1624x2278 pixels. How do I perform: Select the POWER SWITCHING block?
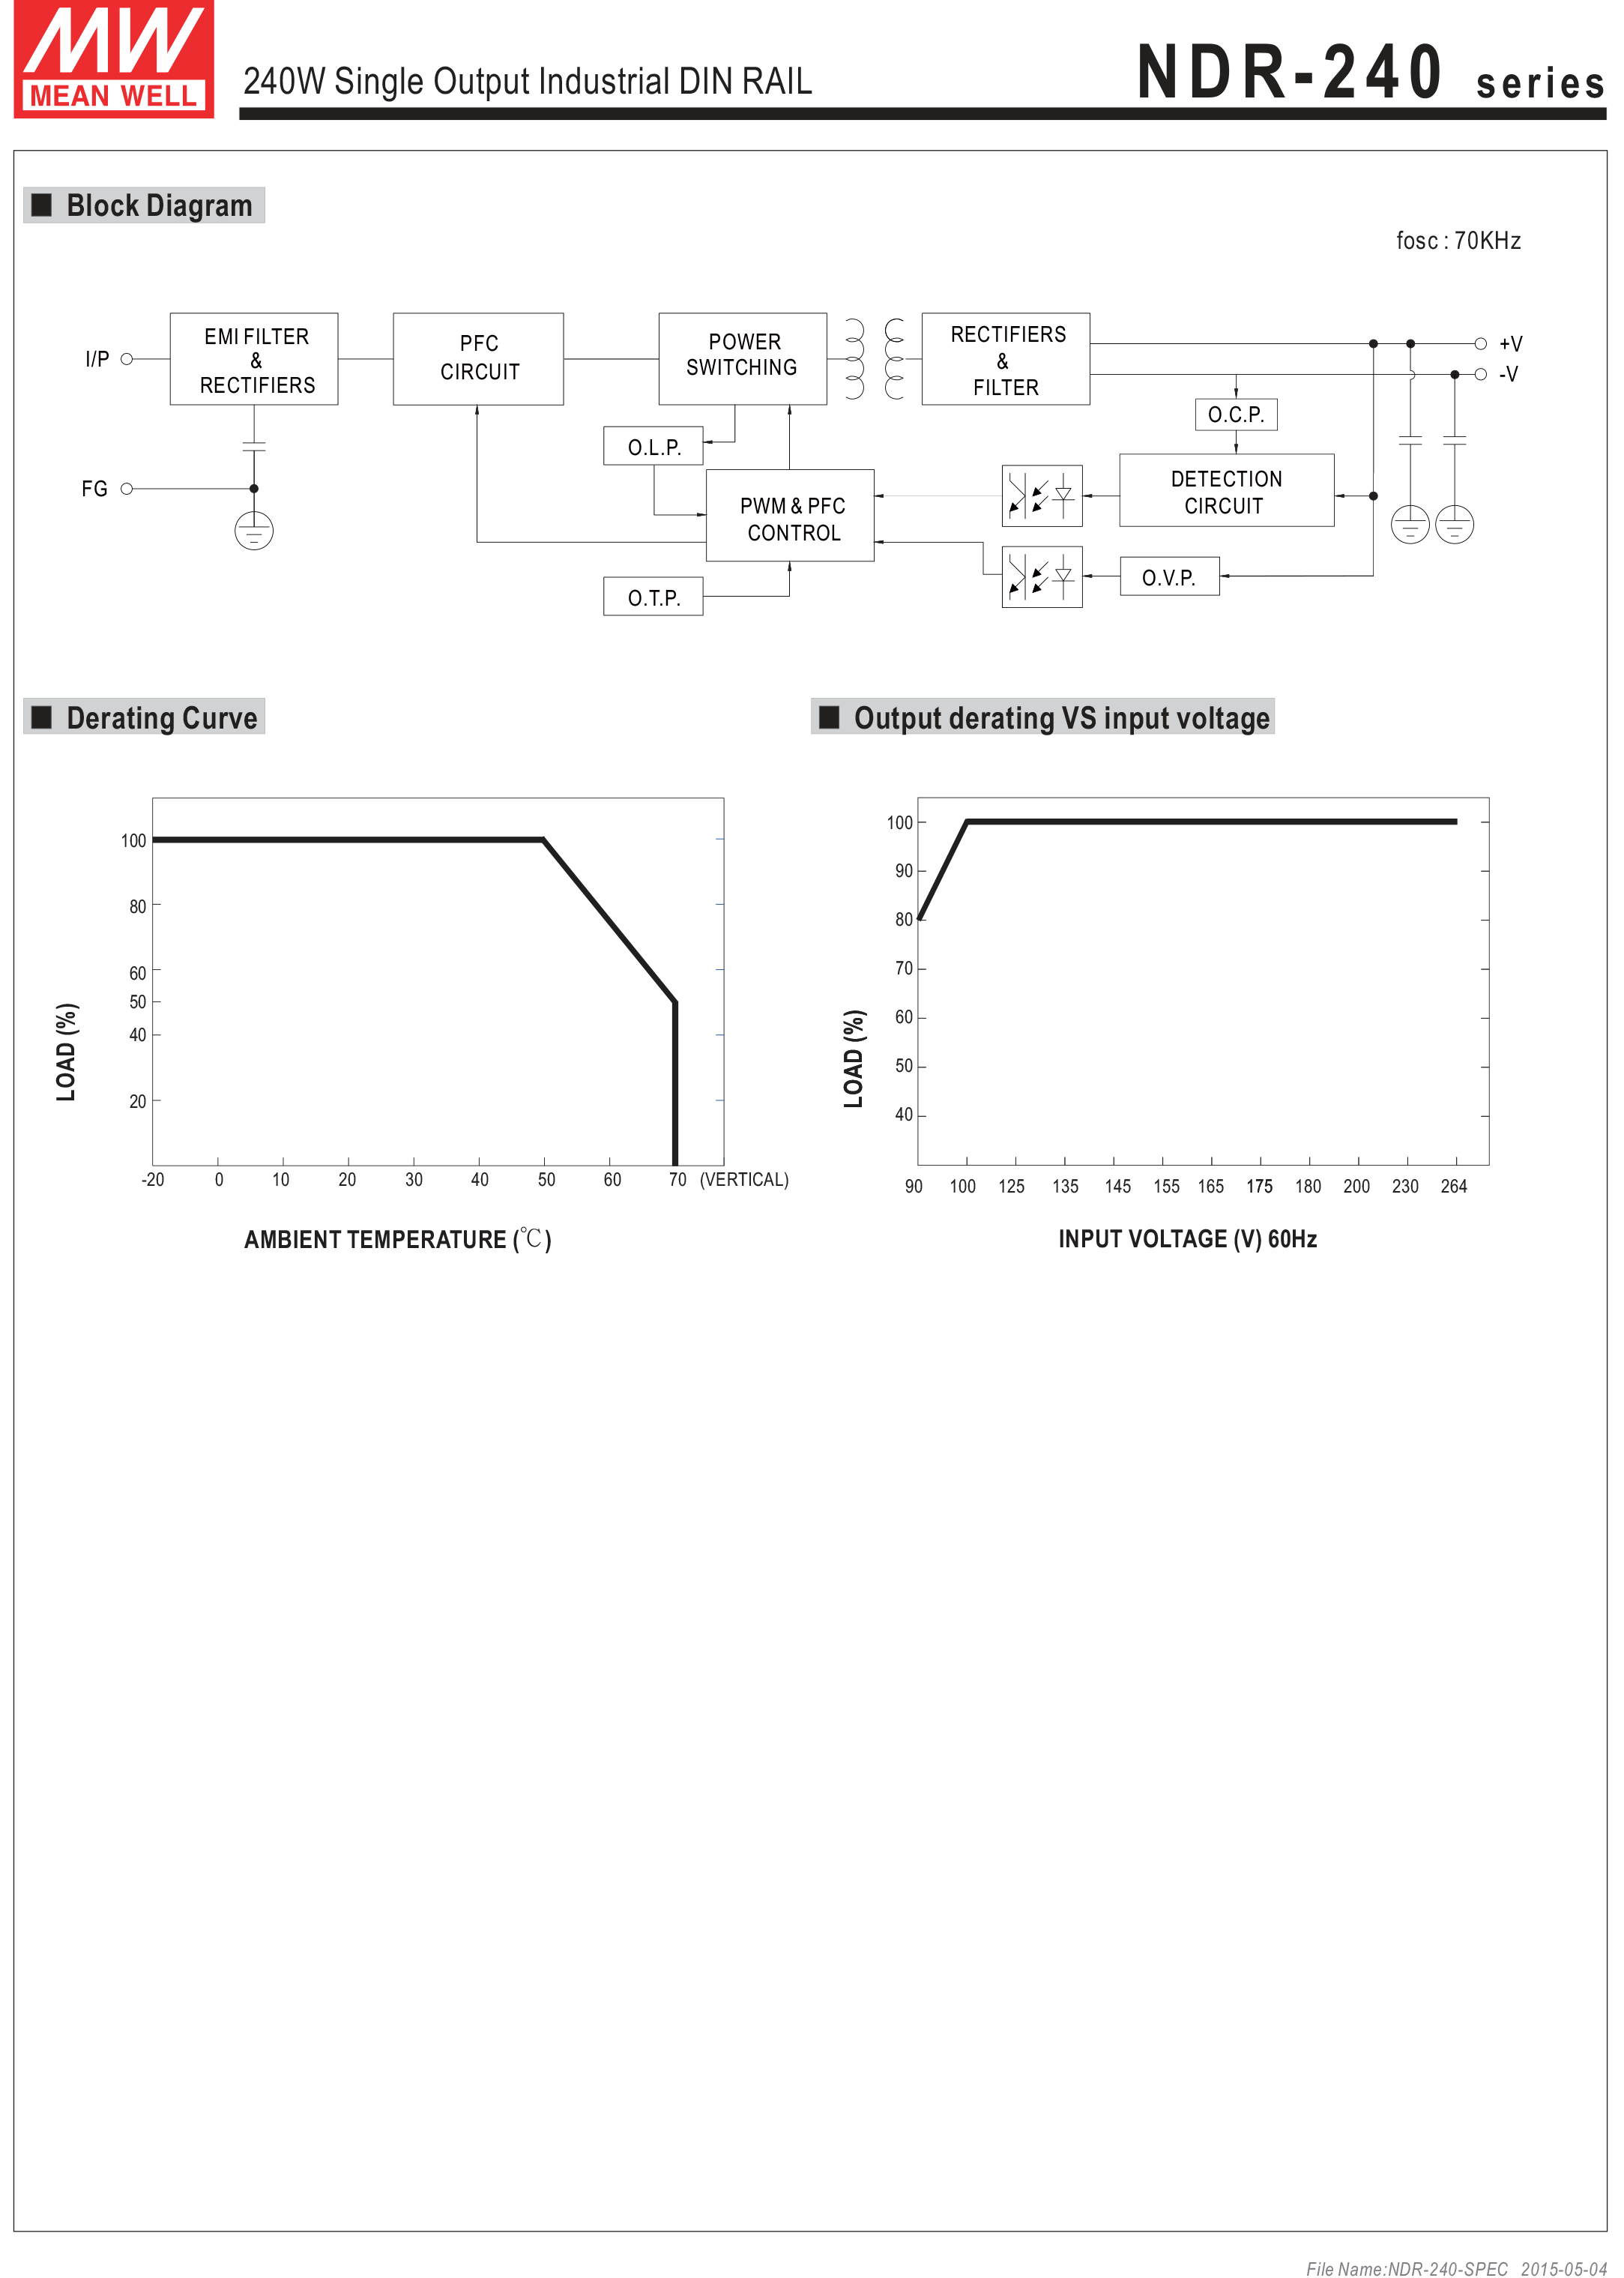point(743,359)
